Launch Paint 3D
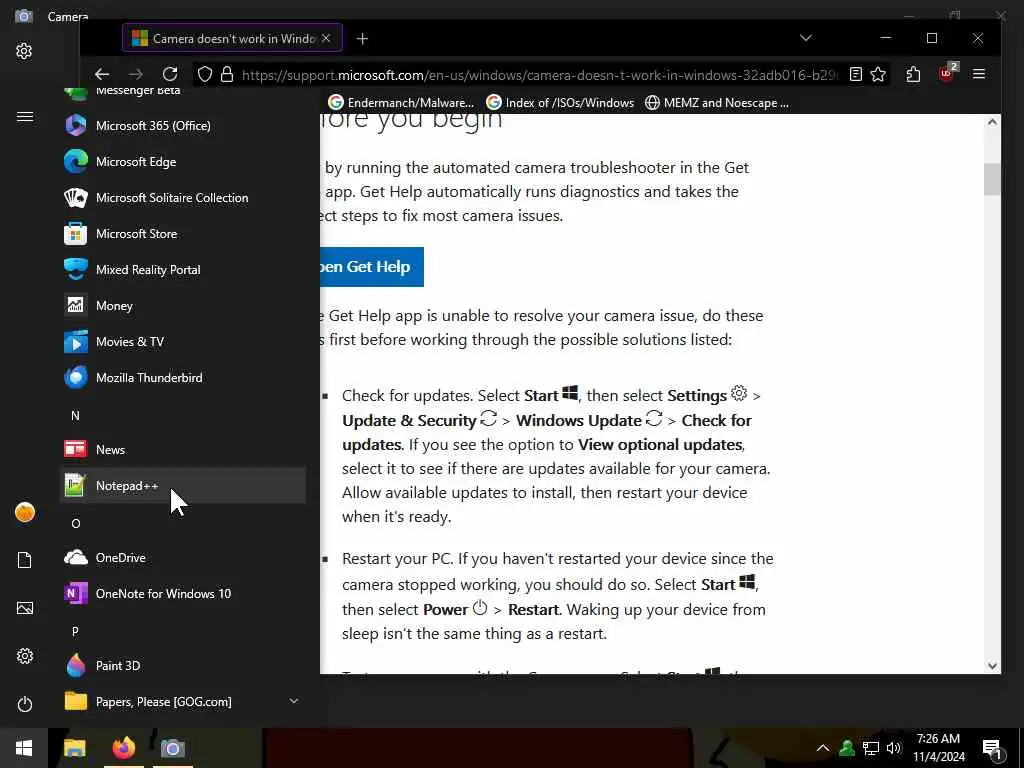1024x768 pixels. point(183,665)
